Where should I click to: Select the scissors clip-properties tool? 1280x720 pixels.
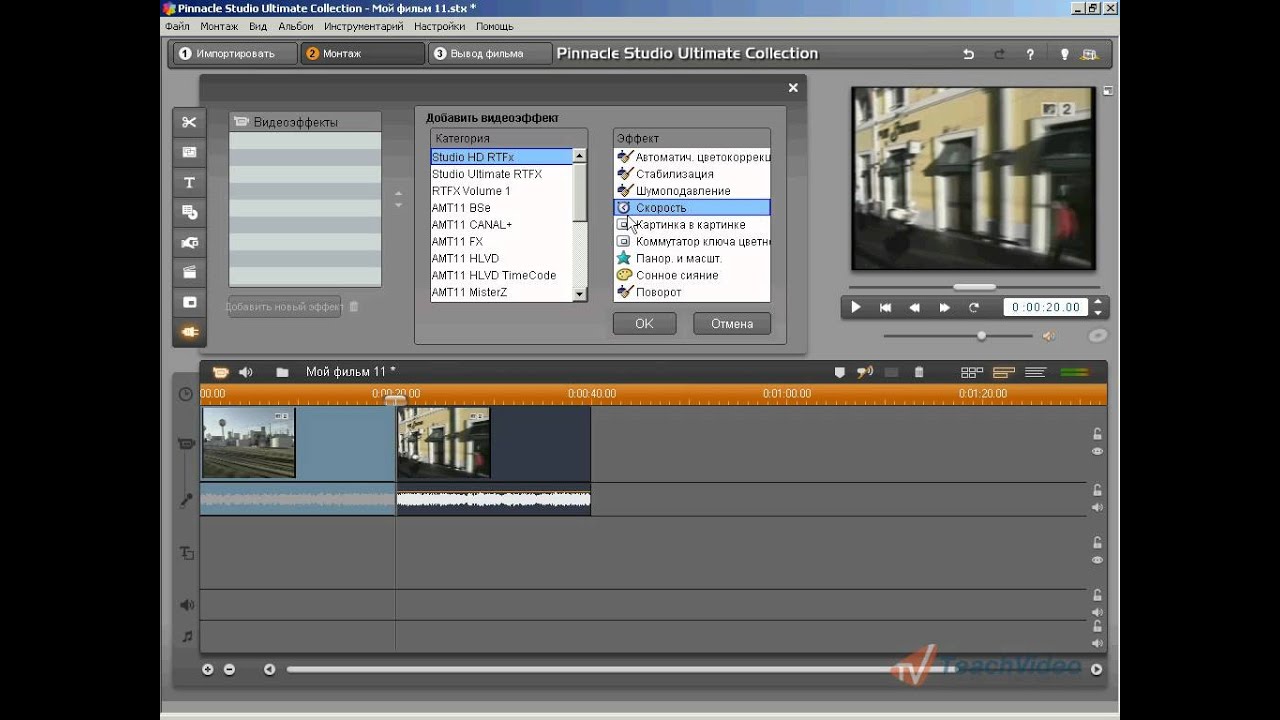189,123
